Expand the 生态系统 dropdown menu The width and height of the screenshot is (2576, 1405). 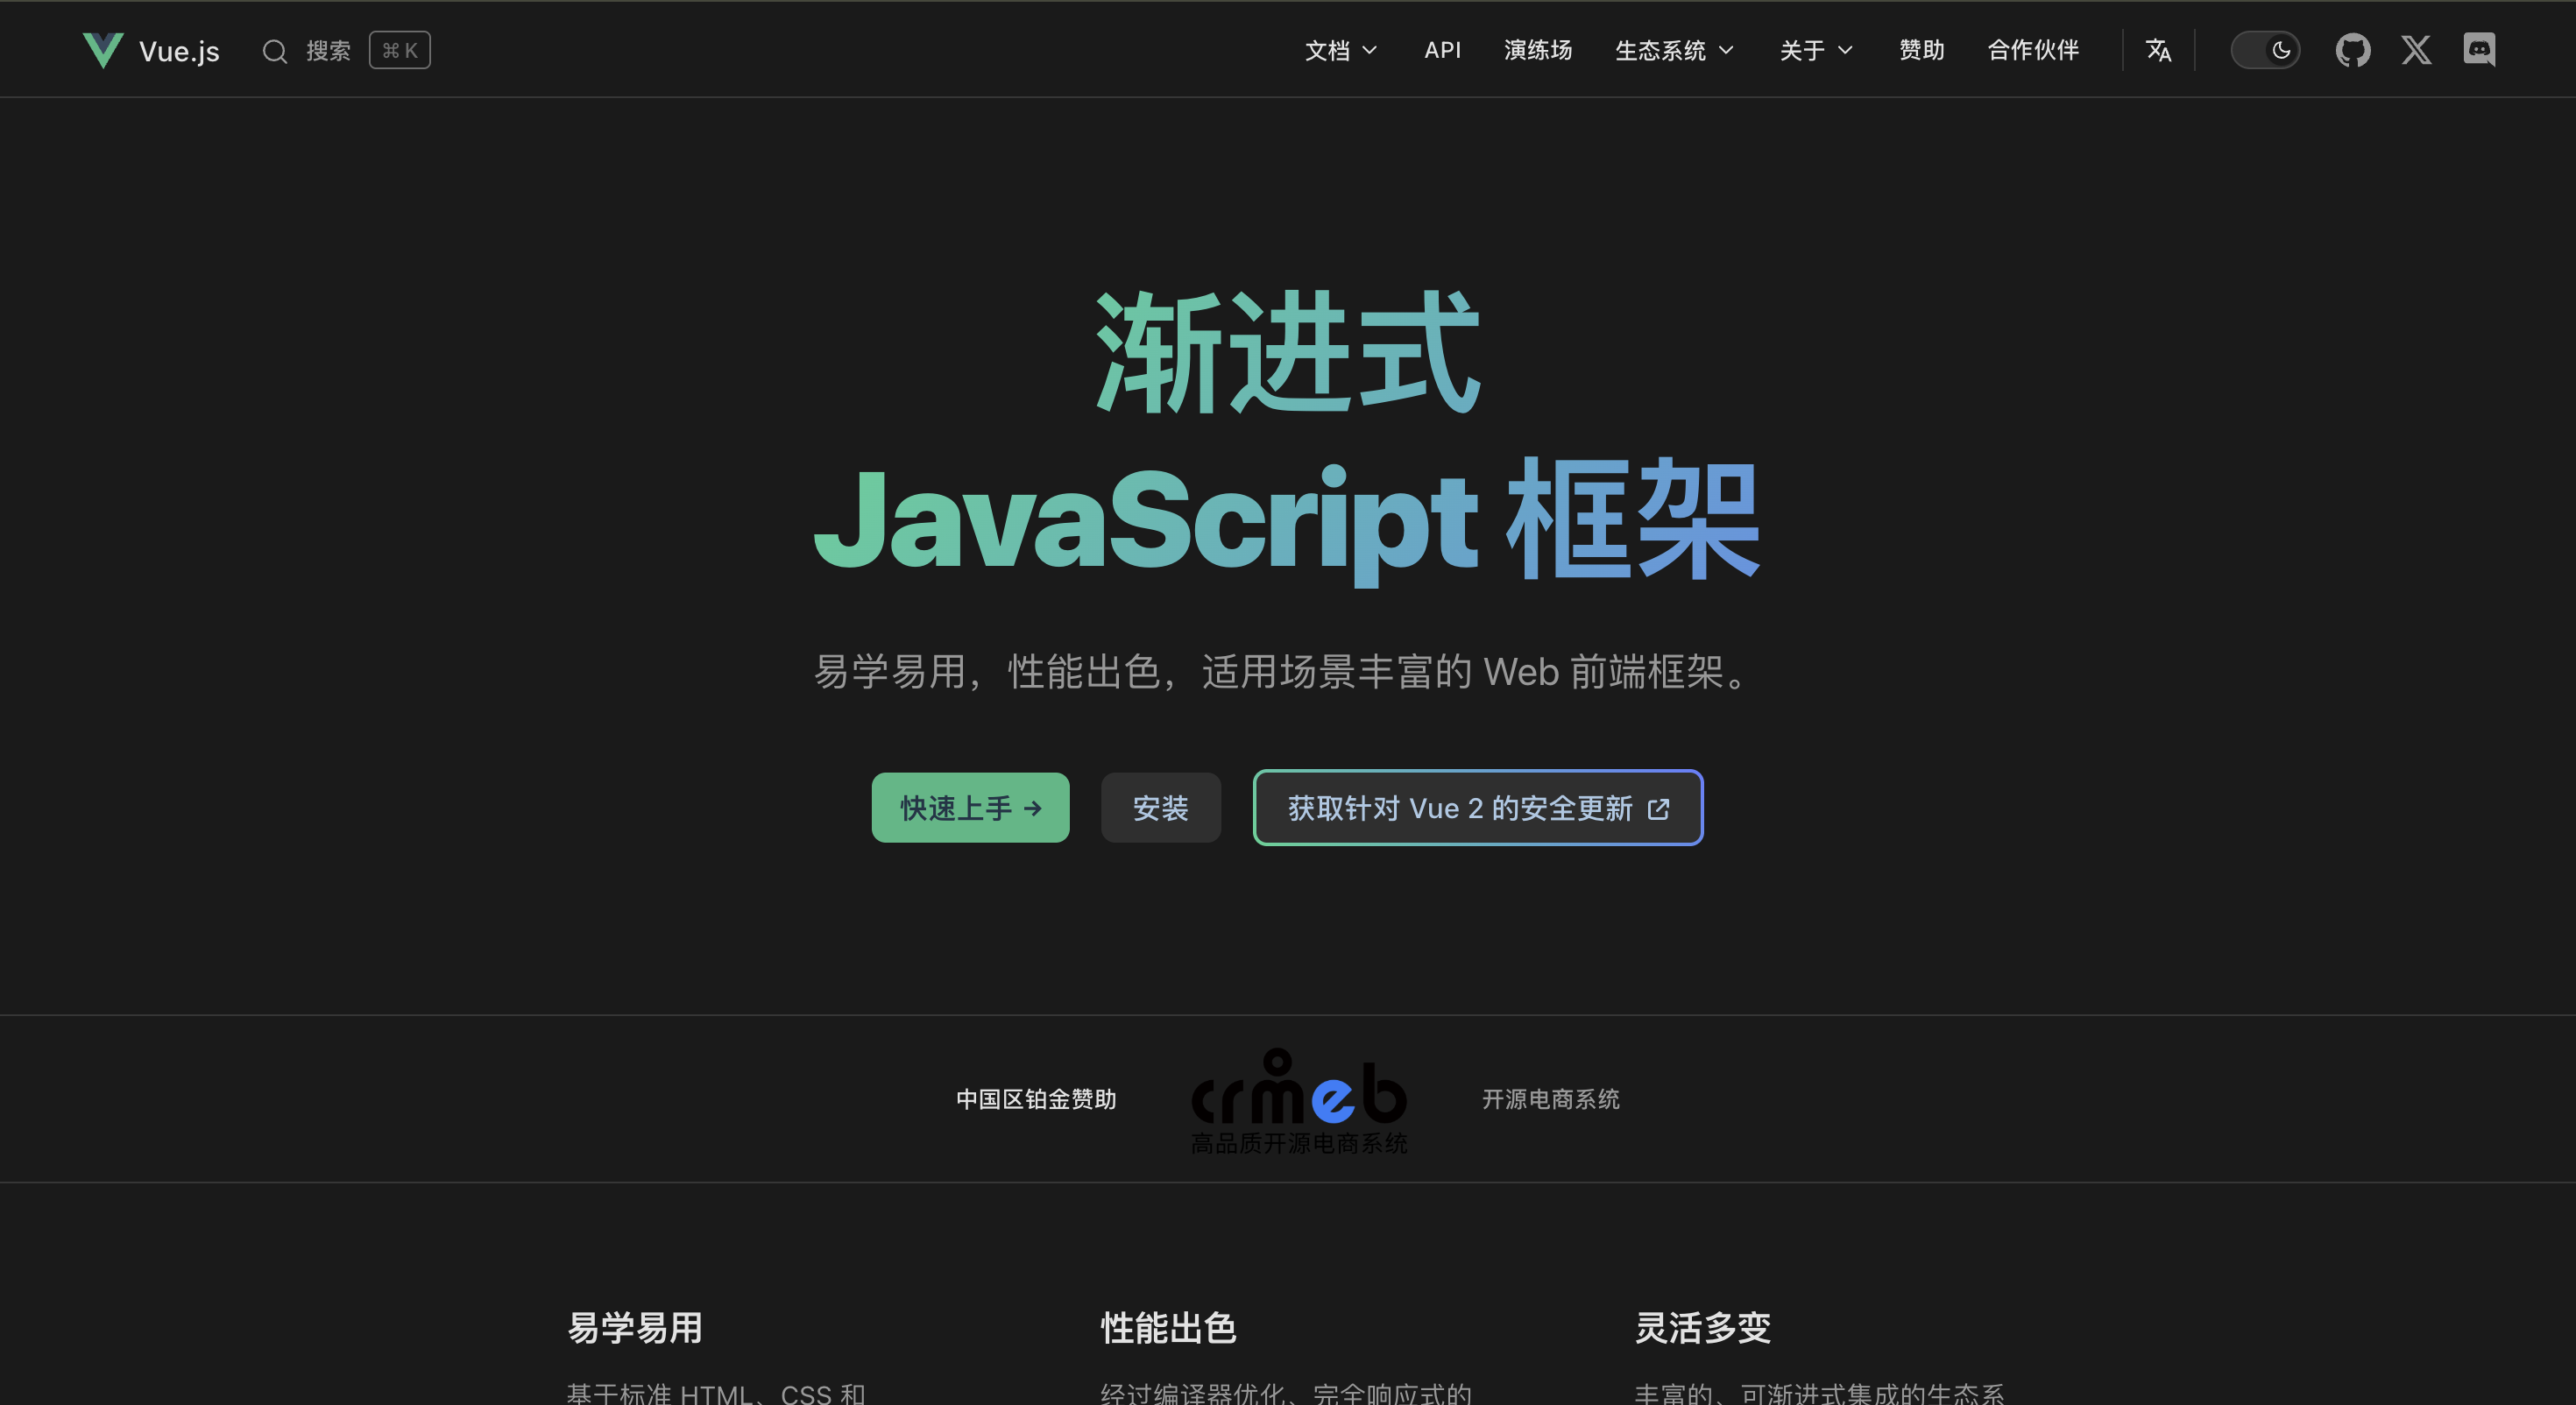(1673, 50)
